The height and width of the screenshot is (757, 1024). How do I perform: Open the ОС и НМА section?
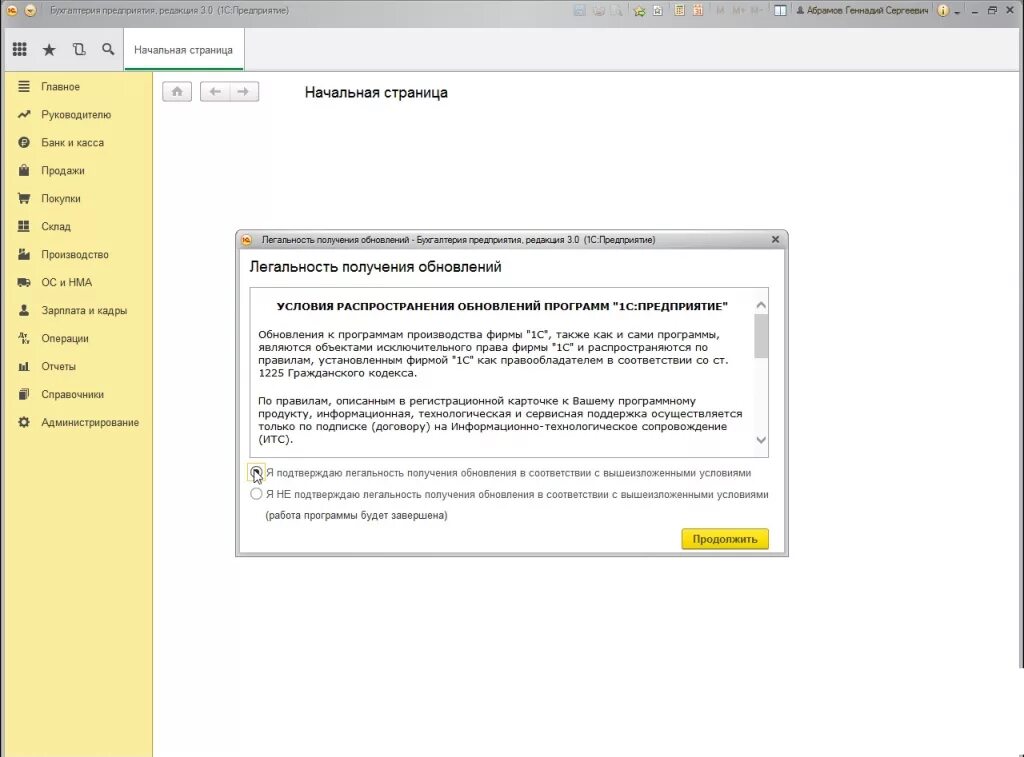pos(67,282)
